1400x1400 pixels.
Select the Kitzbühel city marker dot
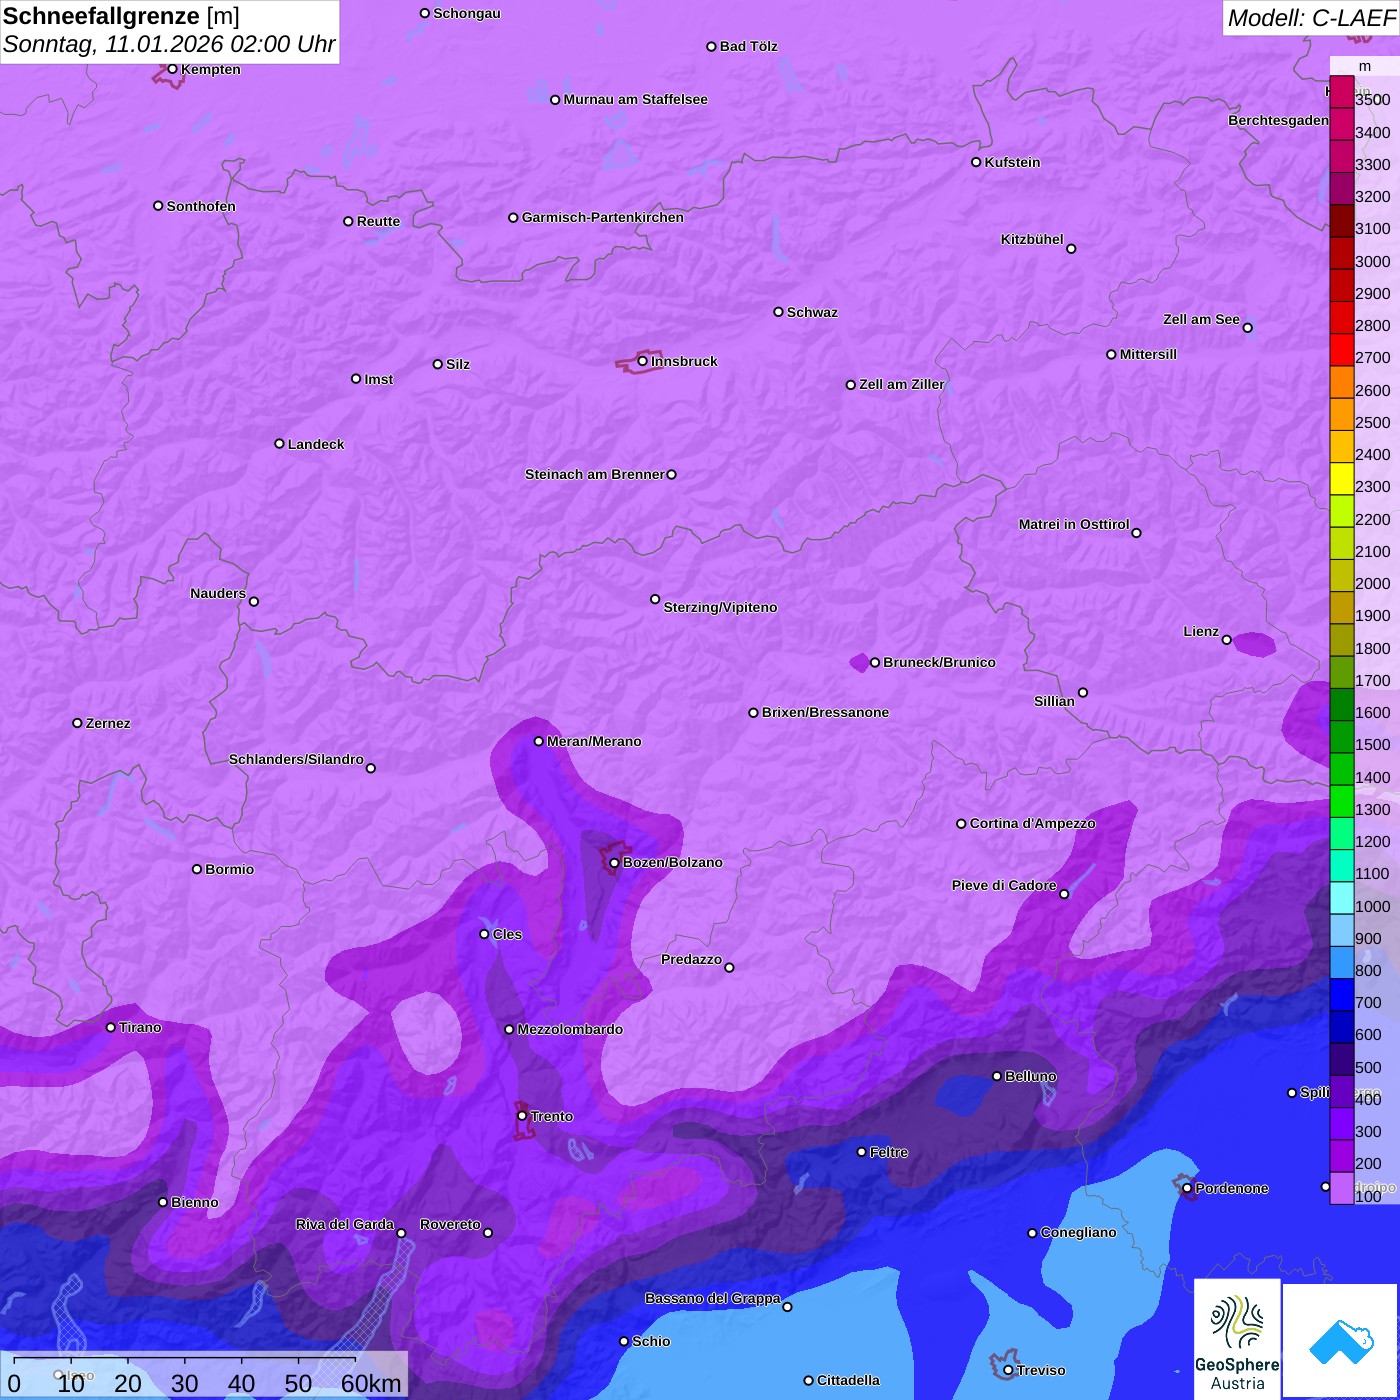(x=1071, y=248)
